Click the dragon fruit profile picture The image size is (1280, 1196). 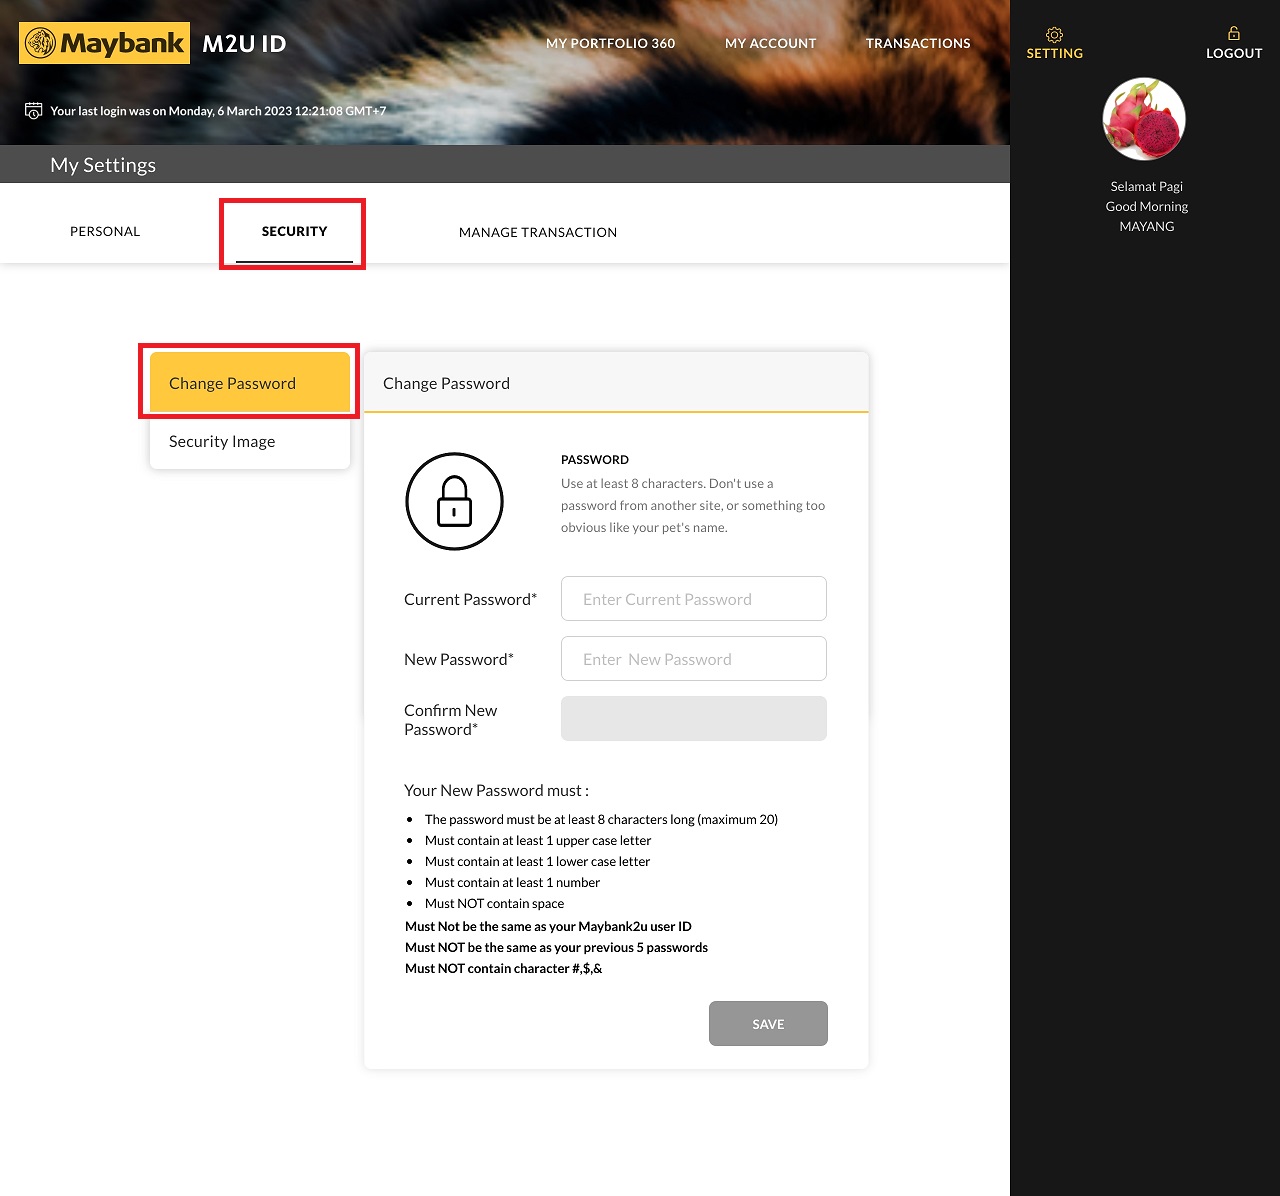(1144, 119)
